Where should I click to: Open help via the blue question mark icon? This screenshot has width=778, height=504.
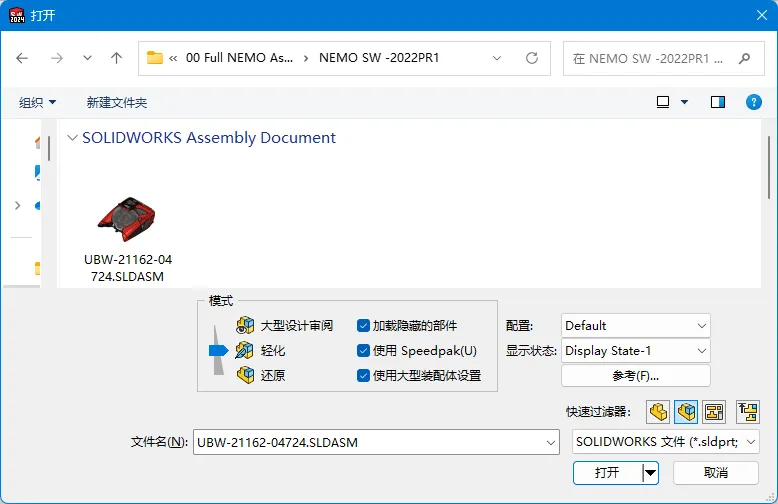coord(754,102)
